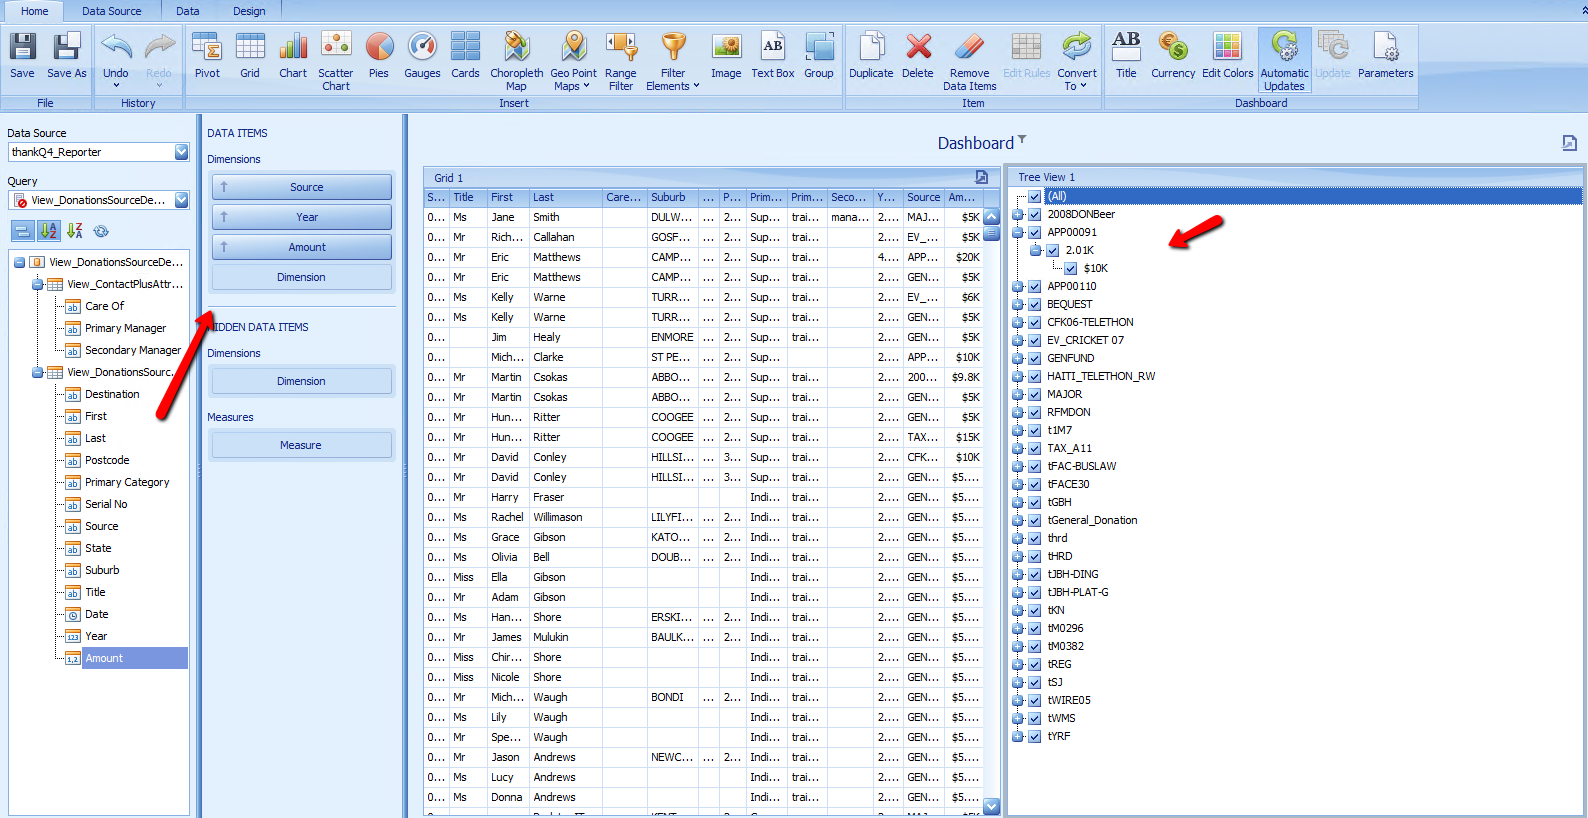
Task: Click the sort A-Z field list icon
Action: tap(49, 231)
